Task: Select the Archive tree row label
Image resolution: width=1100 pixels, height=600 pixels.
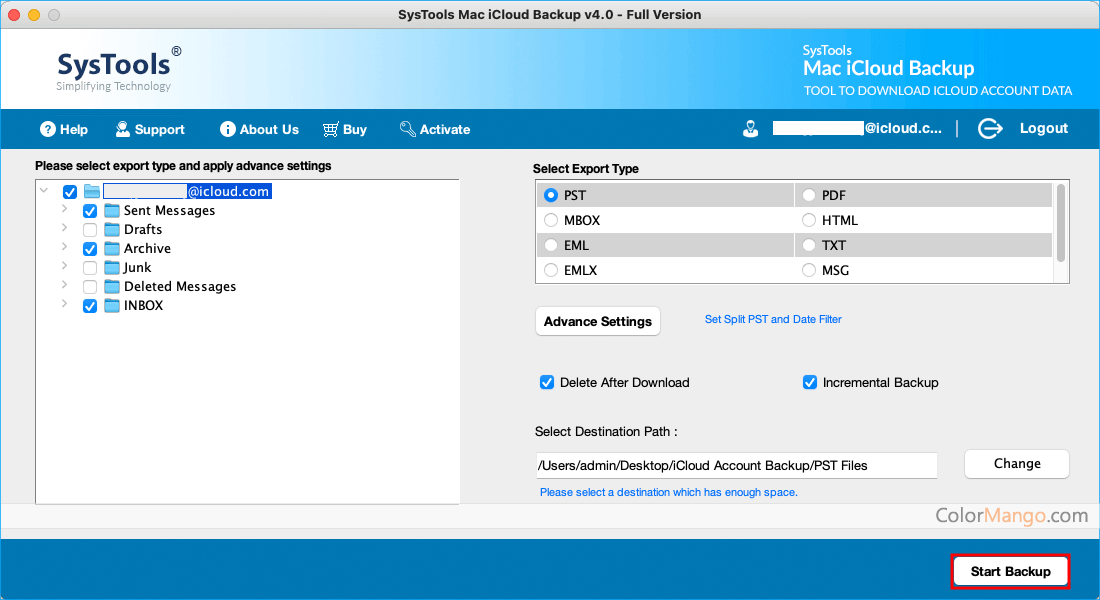Action: click(x=147, y=248)
